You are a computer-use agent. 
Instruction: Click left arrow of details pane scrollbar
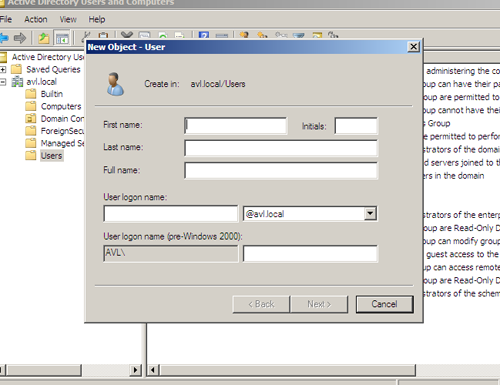pyautogui.click(x=153, y=370)
